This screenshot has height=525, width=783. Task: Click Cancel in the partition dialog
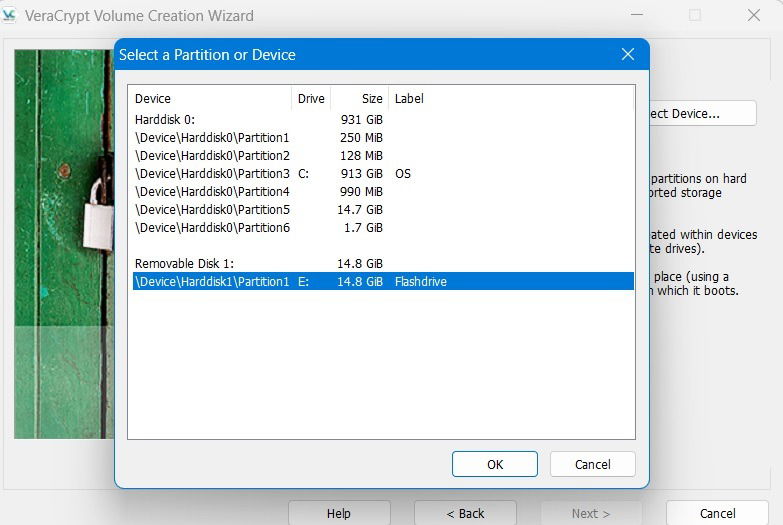pos(593,464)
